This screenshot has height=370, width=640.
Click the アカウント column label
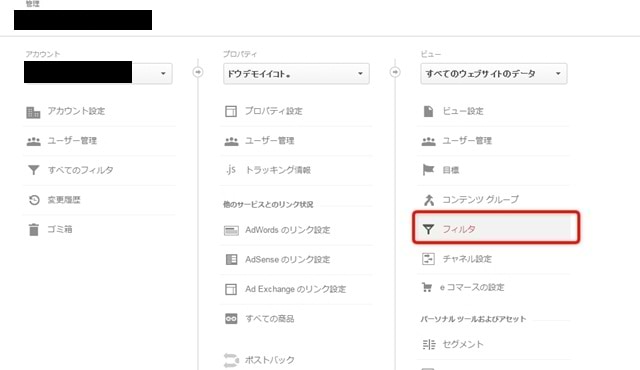pyautogui.click(x=42, y=54)
